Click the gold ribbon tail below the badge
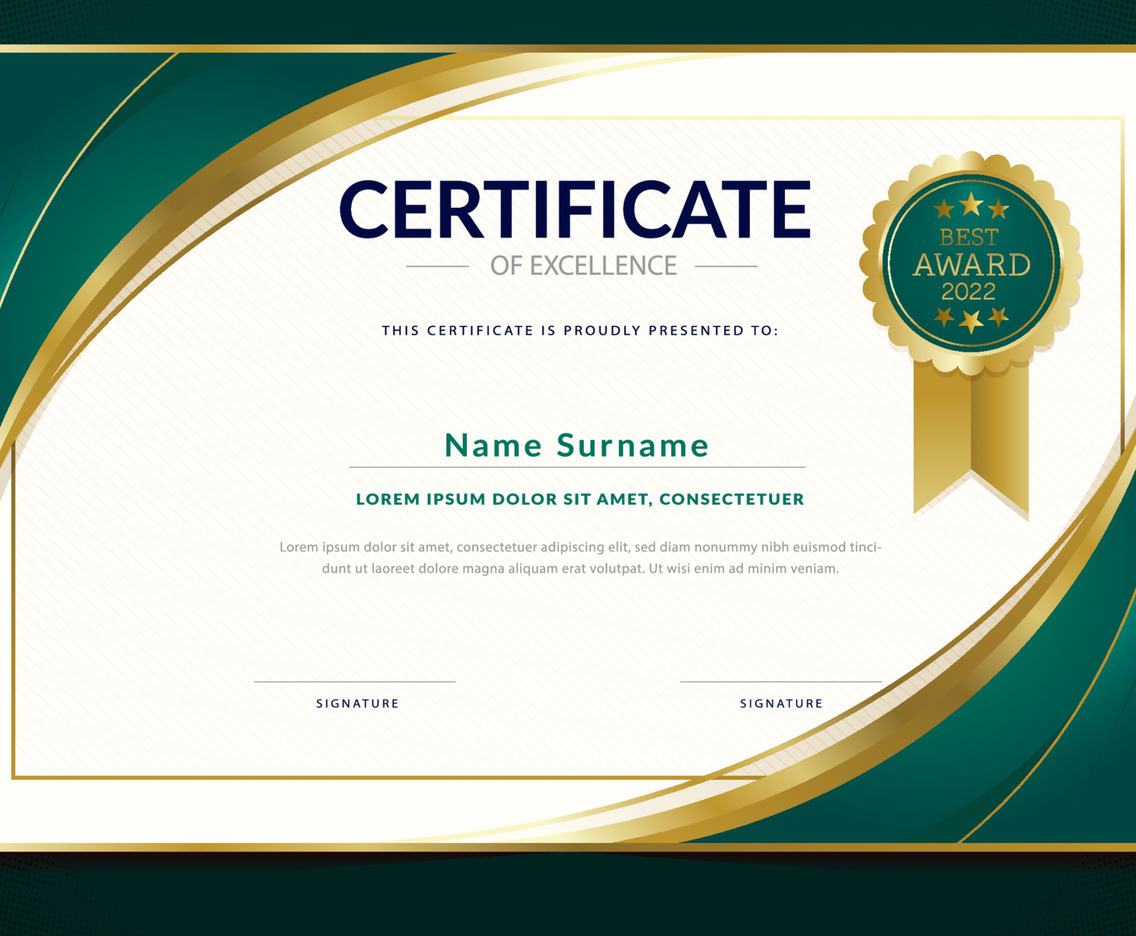 pyautogui.click(x=971, y=442)
